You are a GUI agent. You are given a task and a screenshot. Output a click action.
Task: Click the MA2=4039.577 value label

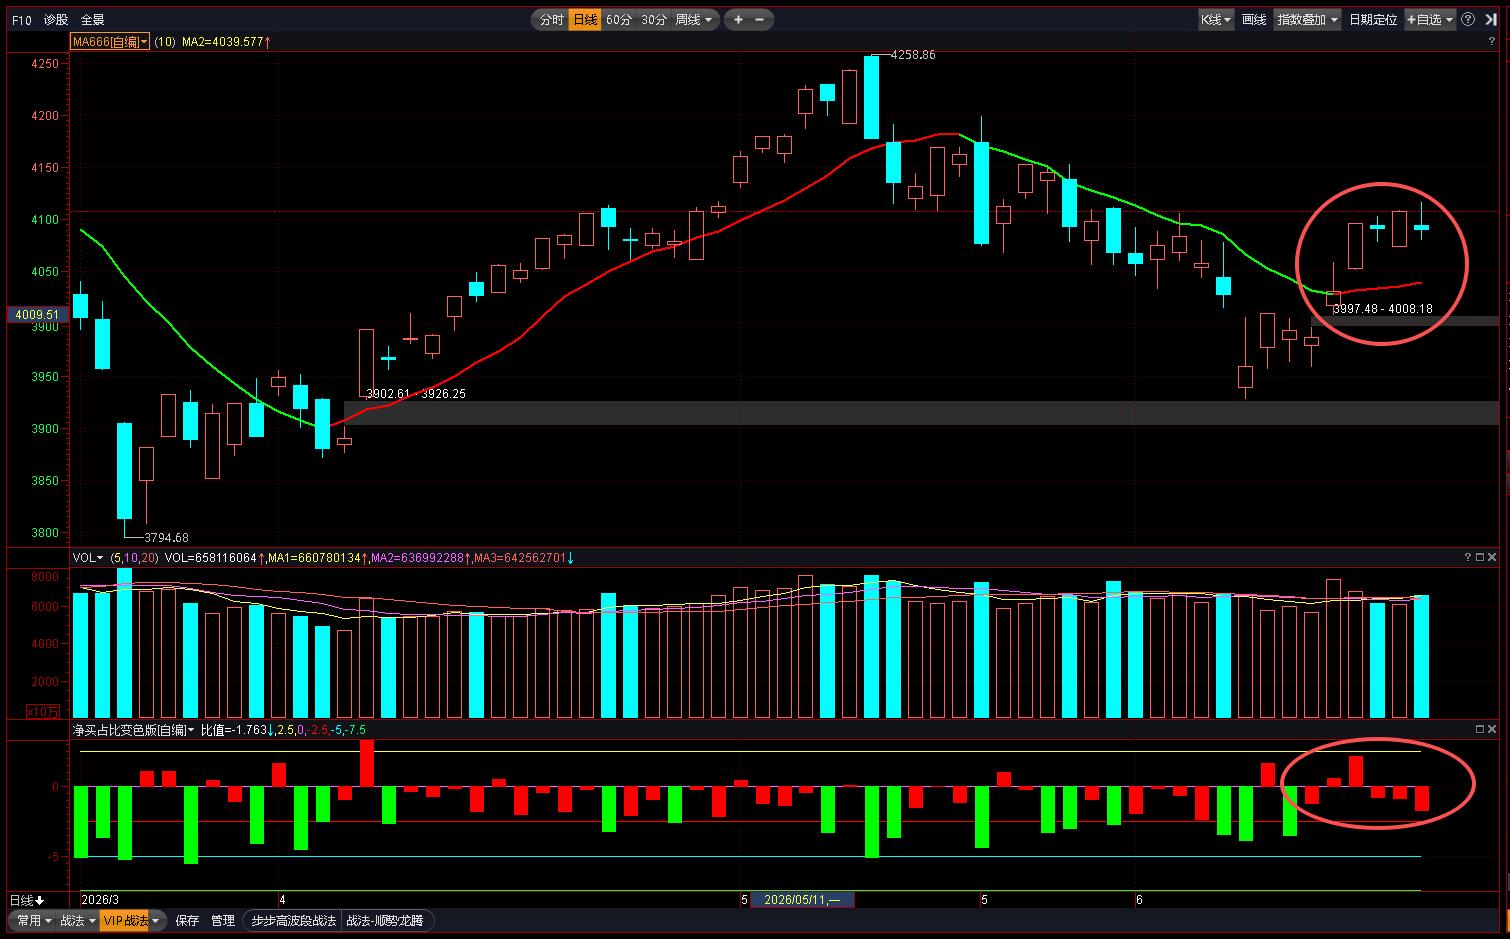click(x=226, y=42)
